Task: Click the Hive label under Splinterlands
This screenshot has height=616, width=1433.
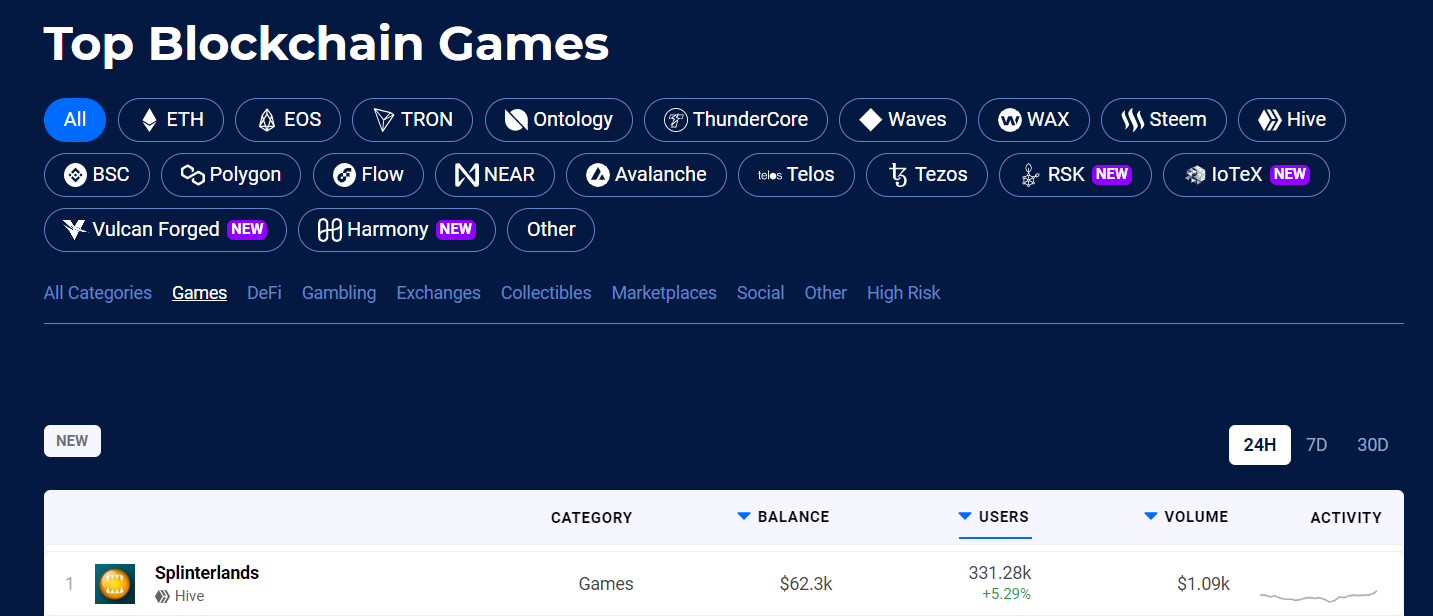Action: (x=180, y=596)
